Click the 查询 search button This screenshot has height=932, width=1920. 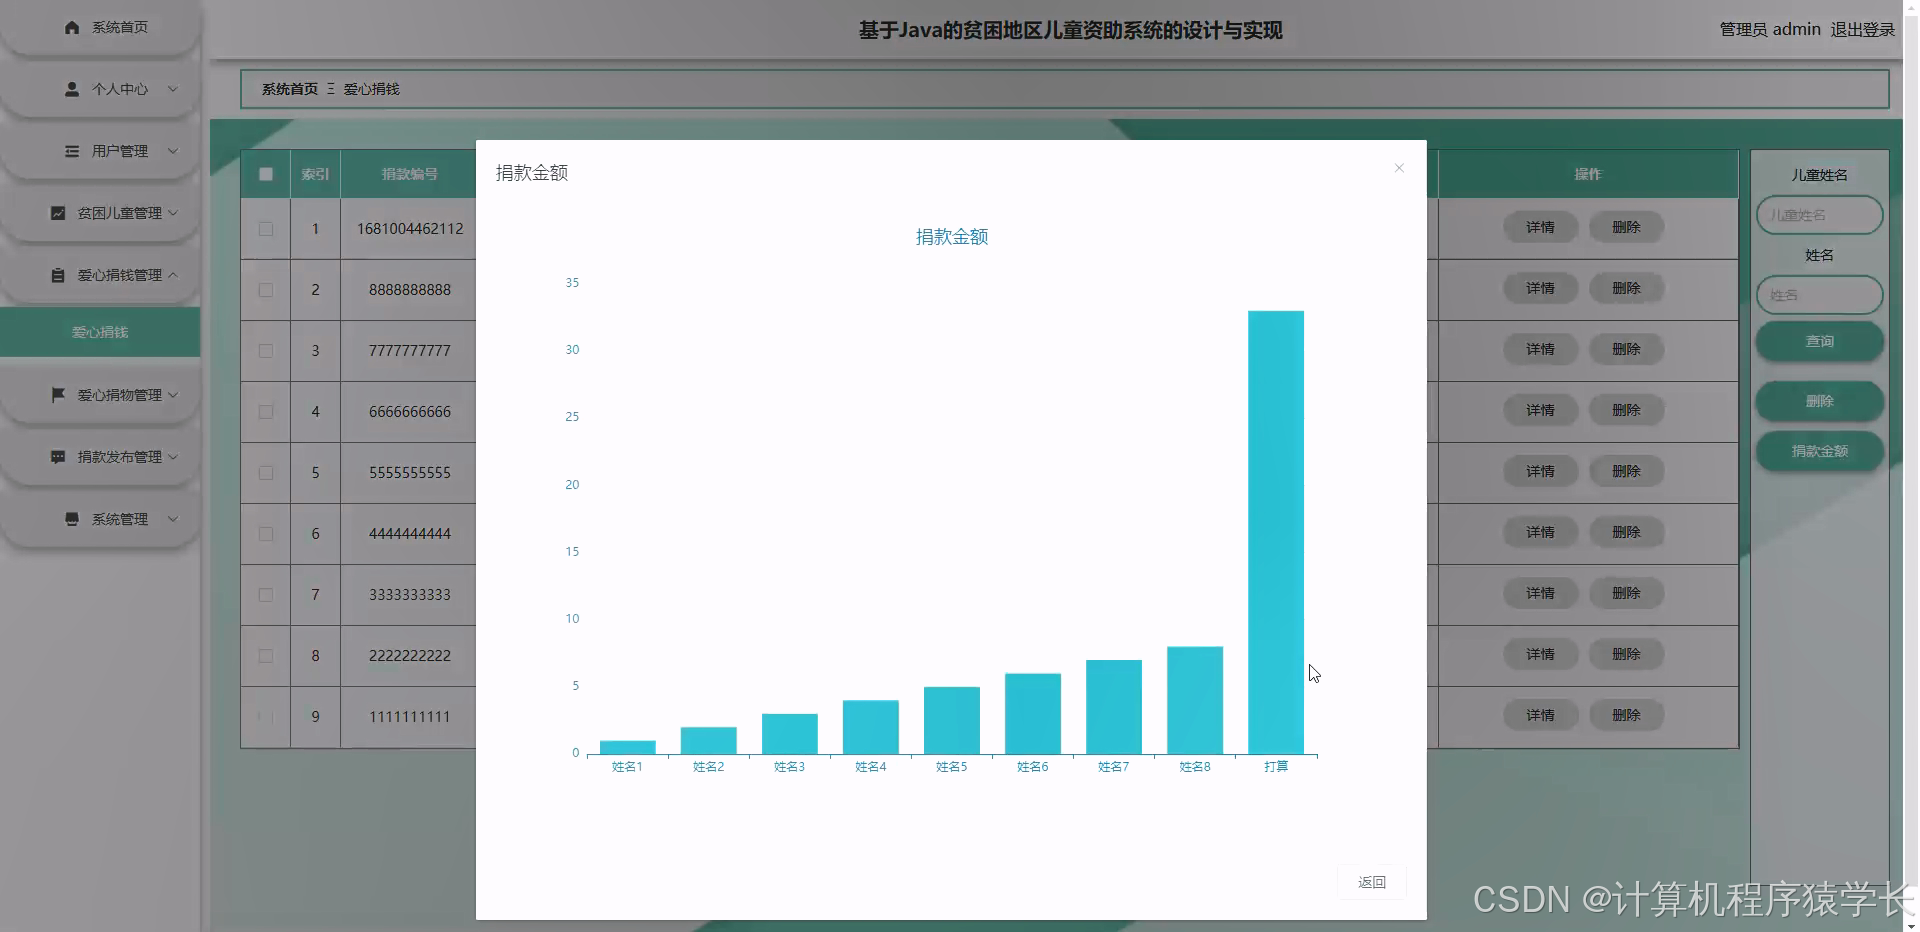[1819, 340]
